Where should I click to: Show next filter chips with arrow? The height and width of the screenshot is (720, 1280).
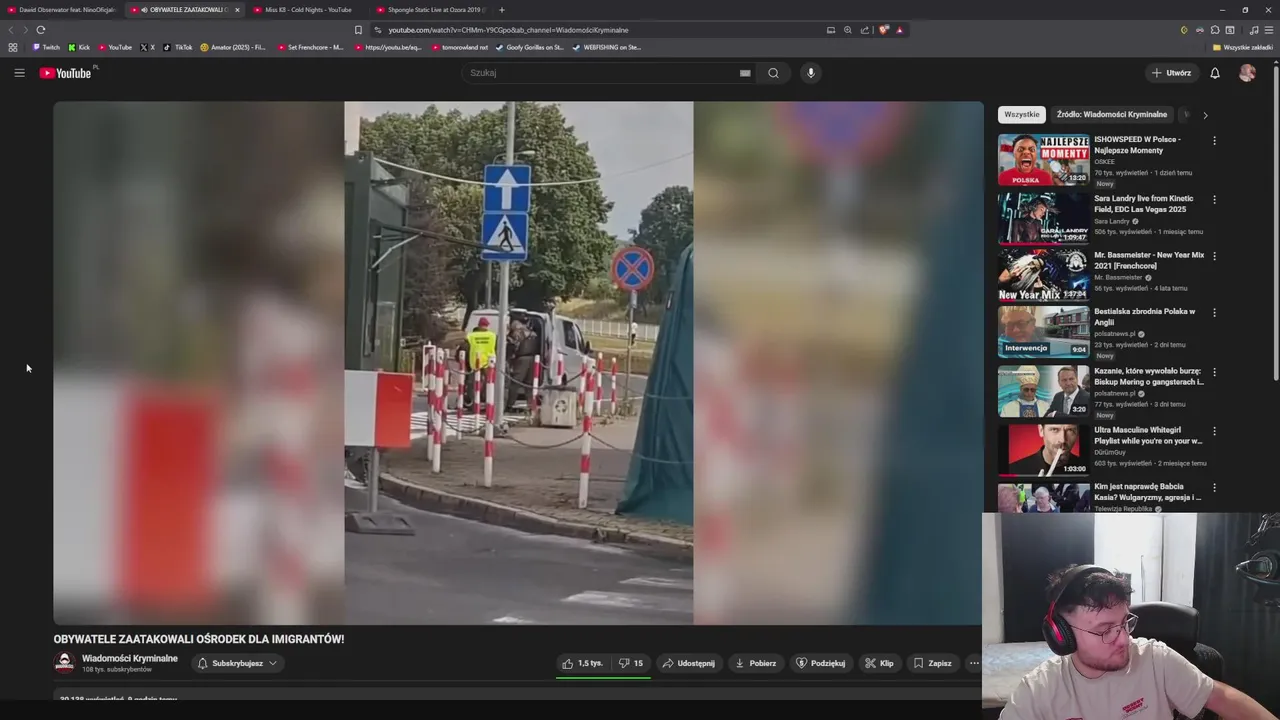(x=1205, y=115)
